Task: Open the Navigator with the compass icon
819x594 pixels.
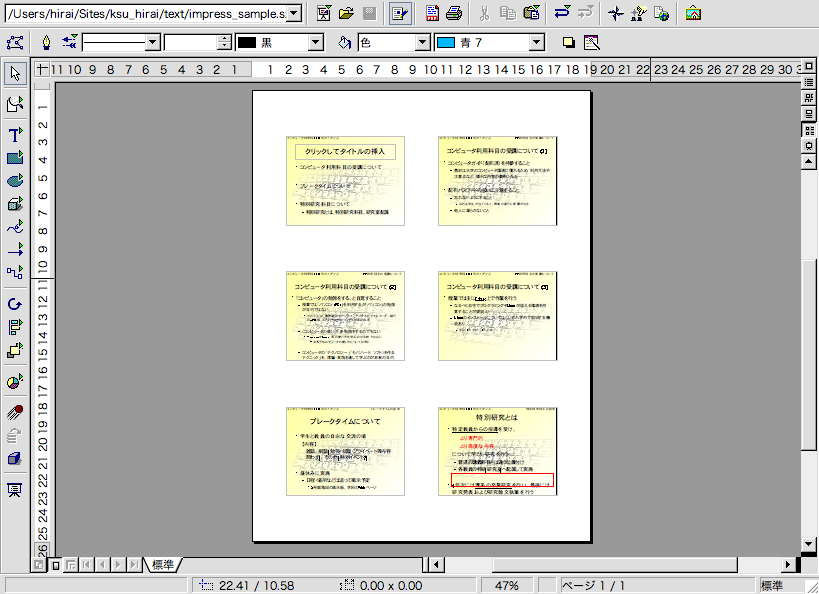Action: (616, 14)
